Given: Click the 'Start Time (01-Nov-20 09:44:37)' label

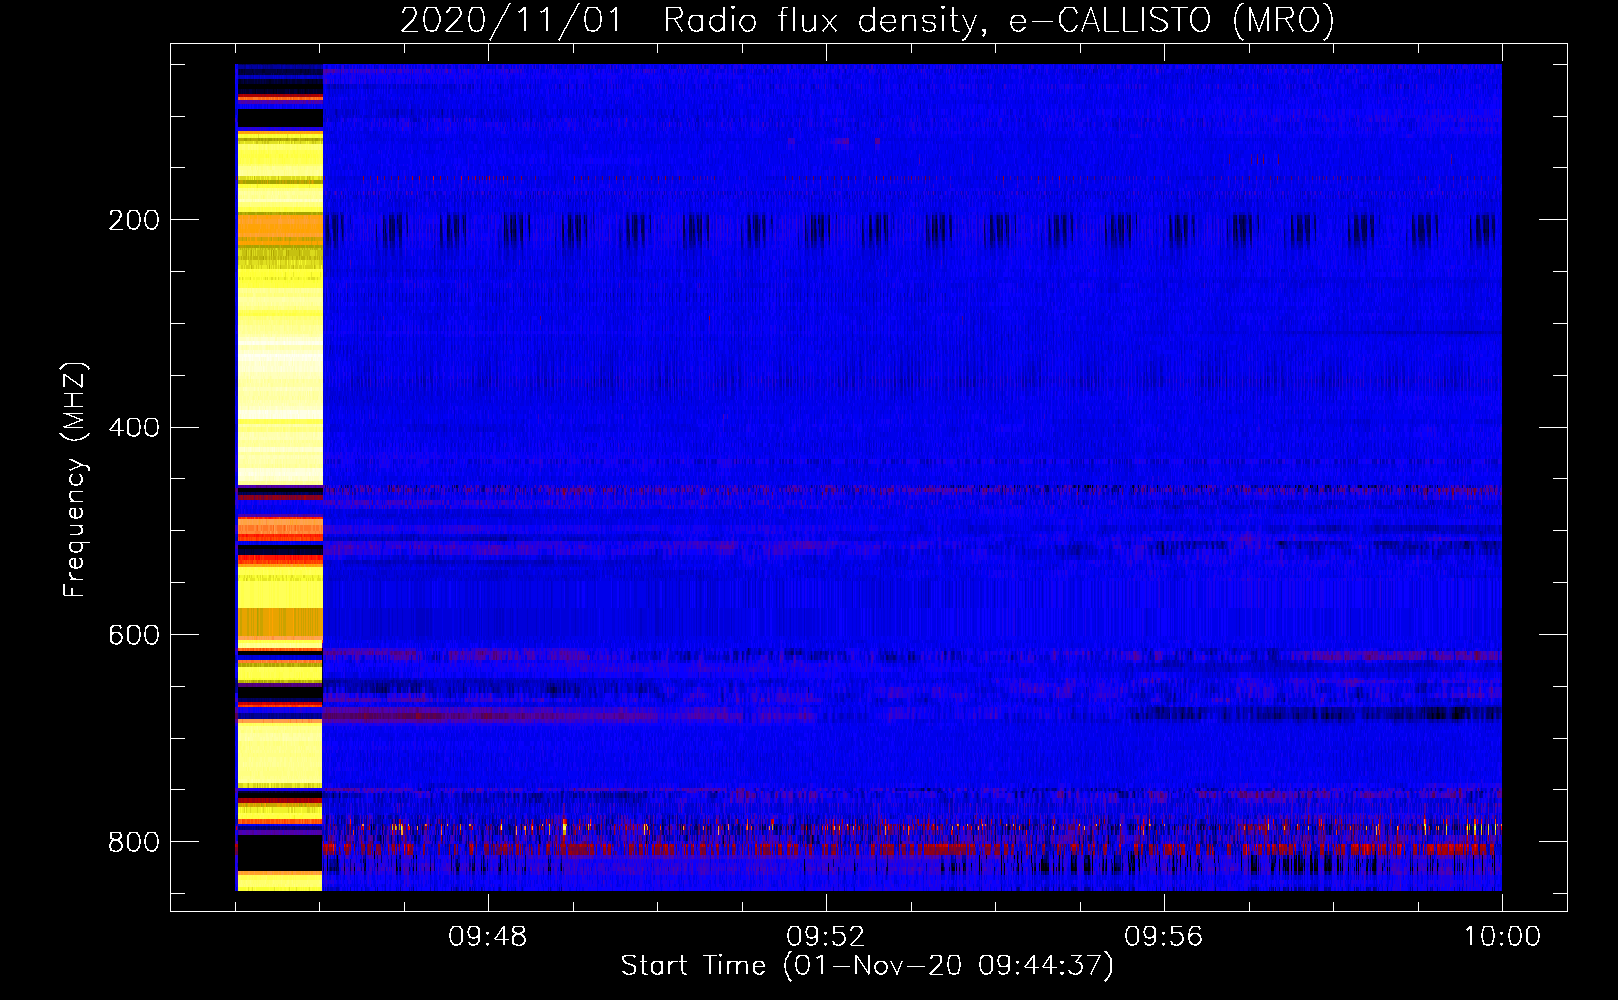Looking at the screenshot, I should (867, 966).
